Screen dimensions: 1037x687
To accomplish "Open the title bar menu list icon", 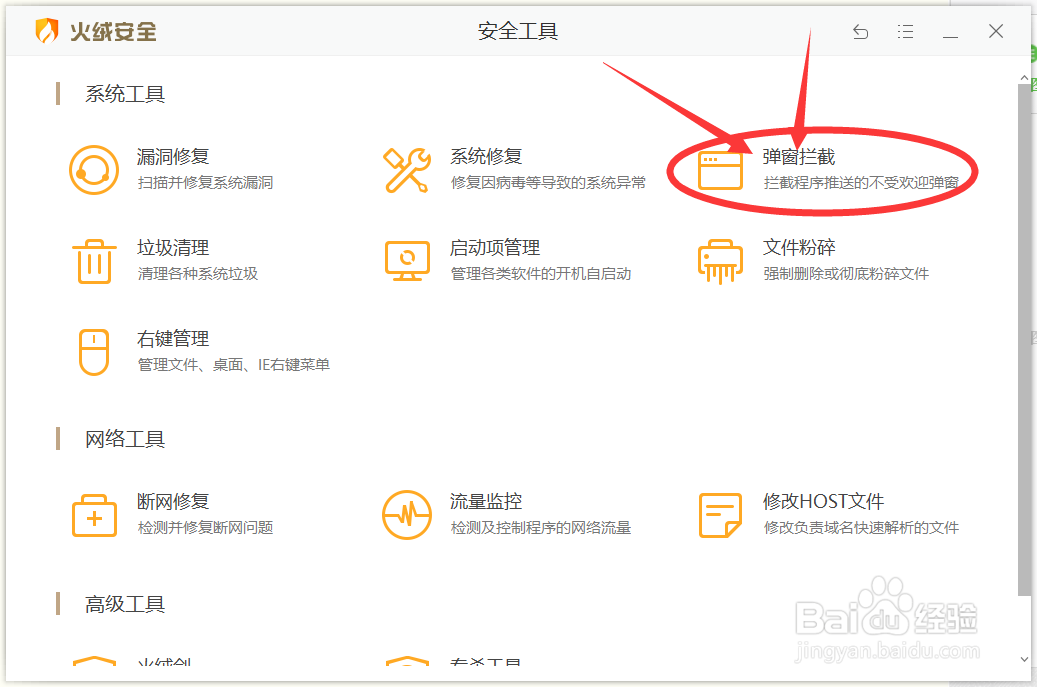I will point(905,31).
